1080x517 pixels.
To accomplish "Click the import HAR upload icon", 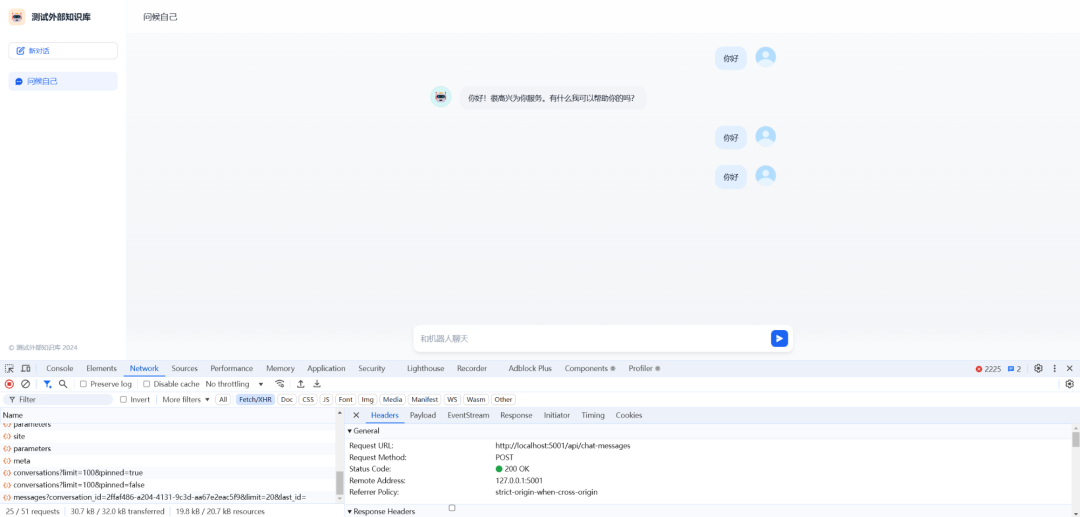I will point(300,384).
